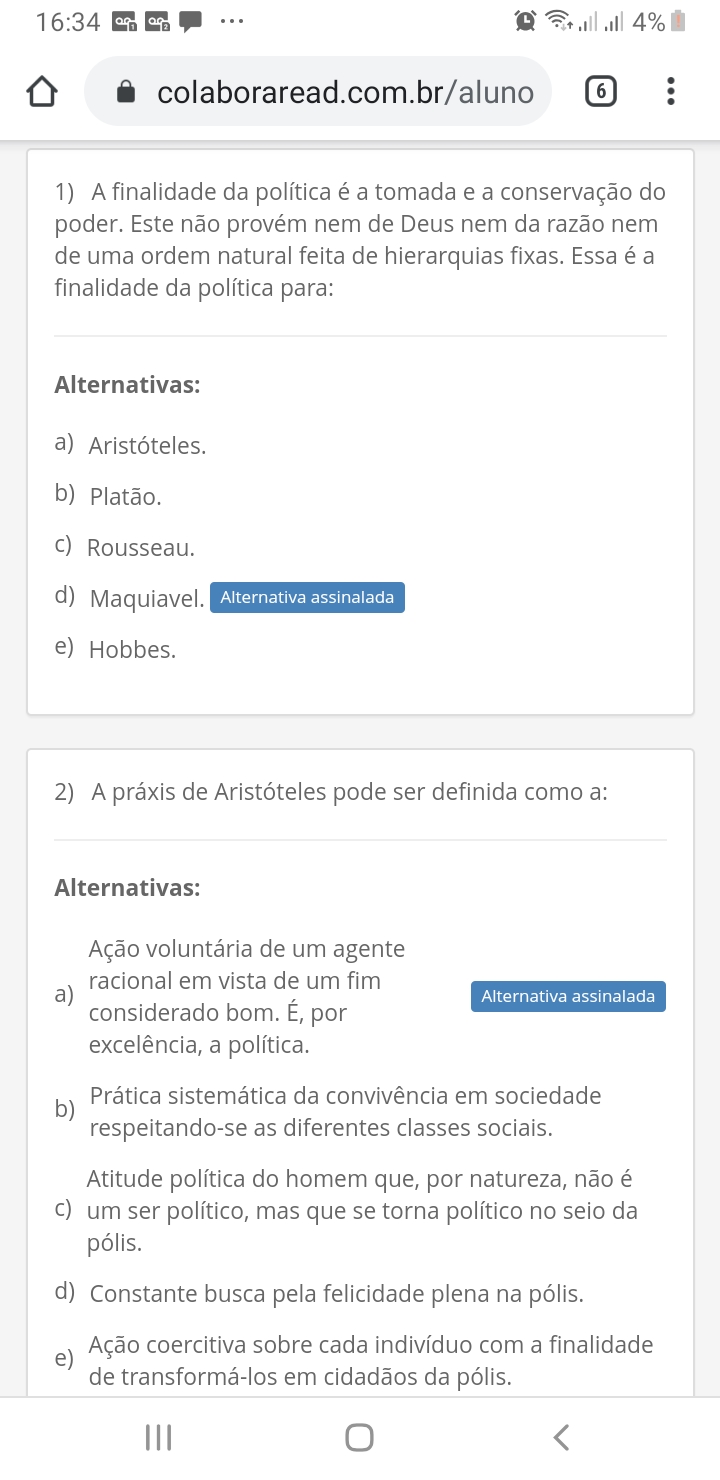Image resolution: width=720 pixels, height=1480 pixels.
Task: Select answer Hobbes in question 1
Action: tap(132, 650)
